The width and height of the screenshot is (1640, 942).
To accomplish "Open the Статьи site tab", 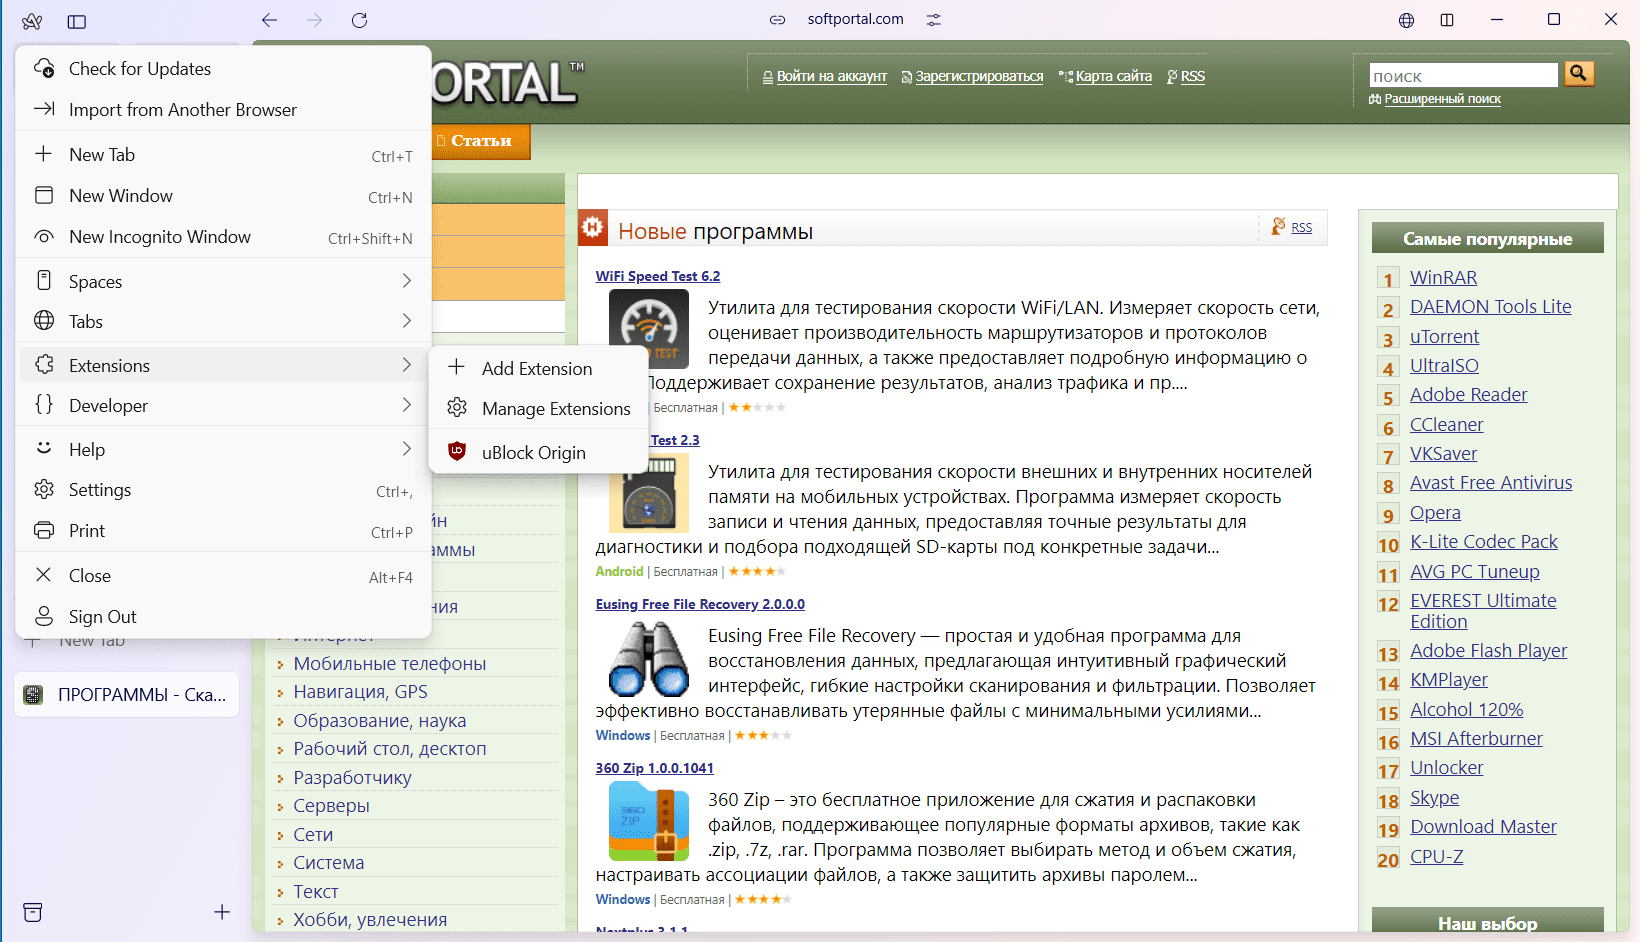I will [481, 141].
